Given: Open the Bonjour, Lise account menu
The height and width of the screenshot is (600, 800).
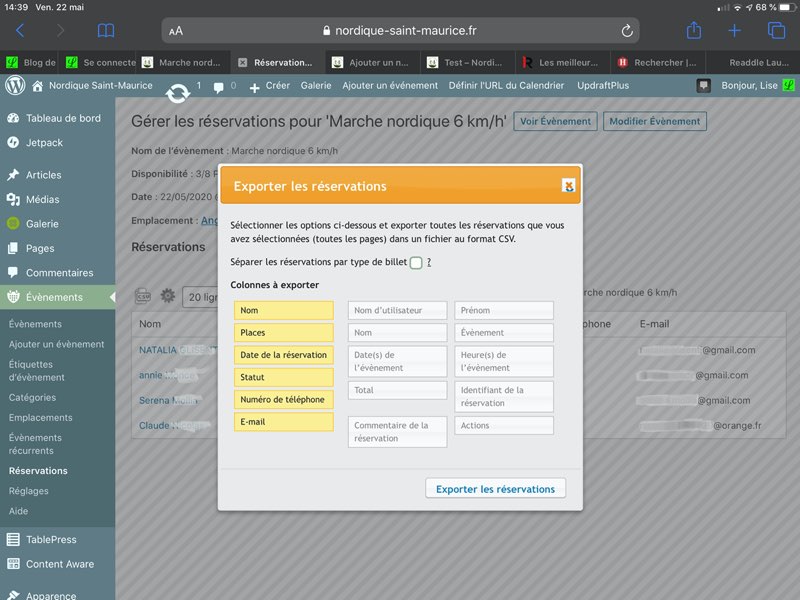Looking at the screenshot, I should pos(746,86).
